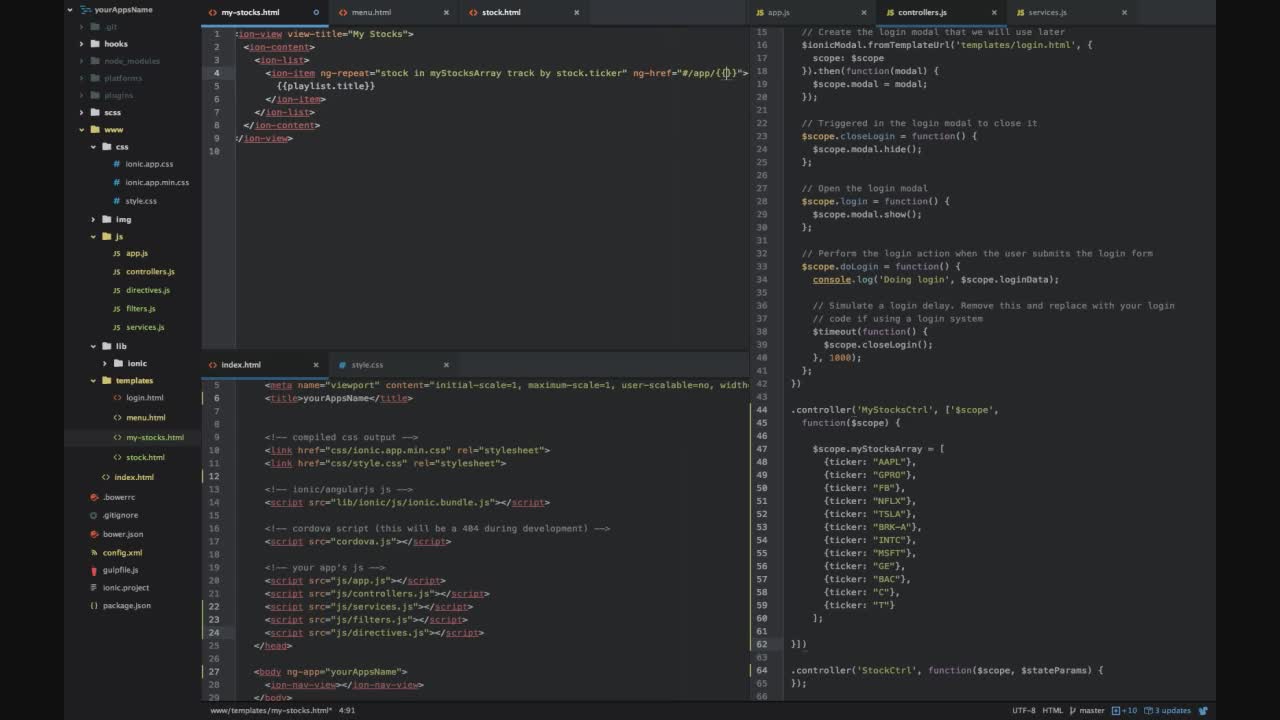The height and width of the screenshot is (720, 1280).
Task: Collapse the templates folder
Action: click(x=93, y=380)
